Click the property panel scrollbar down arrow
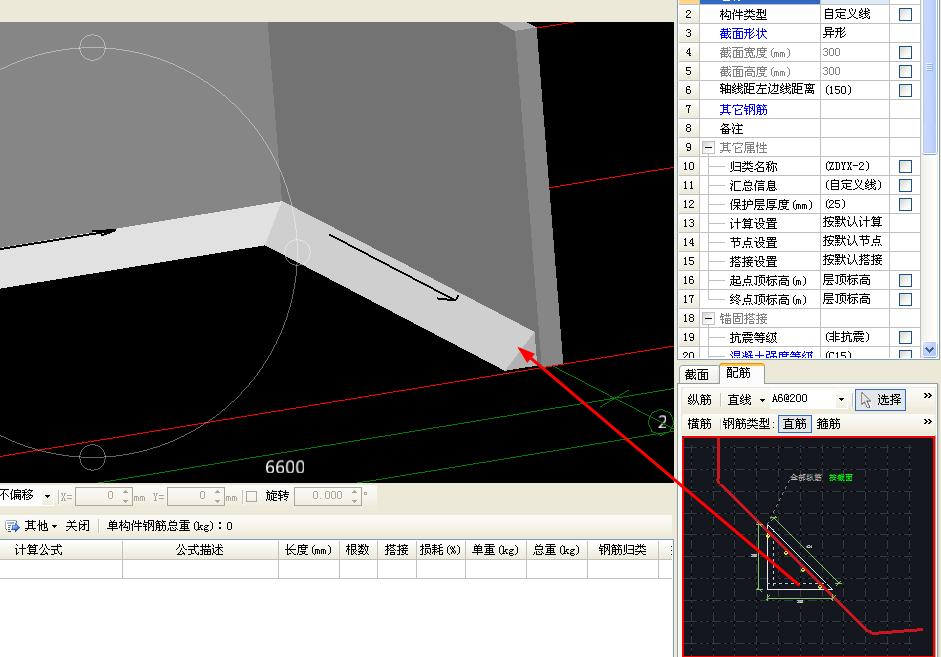 tap(930, 350)
